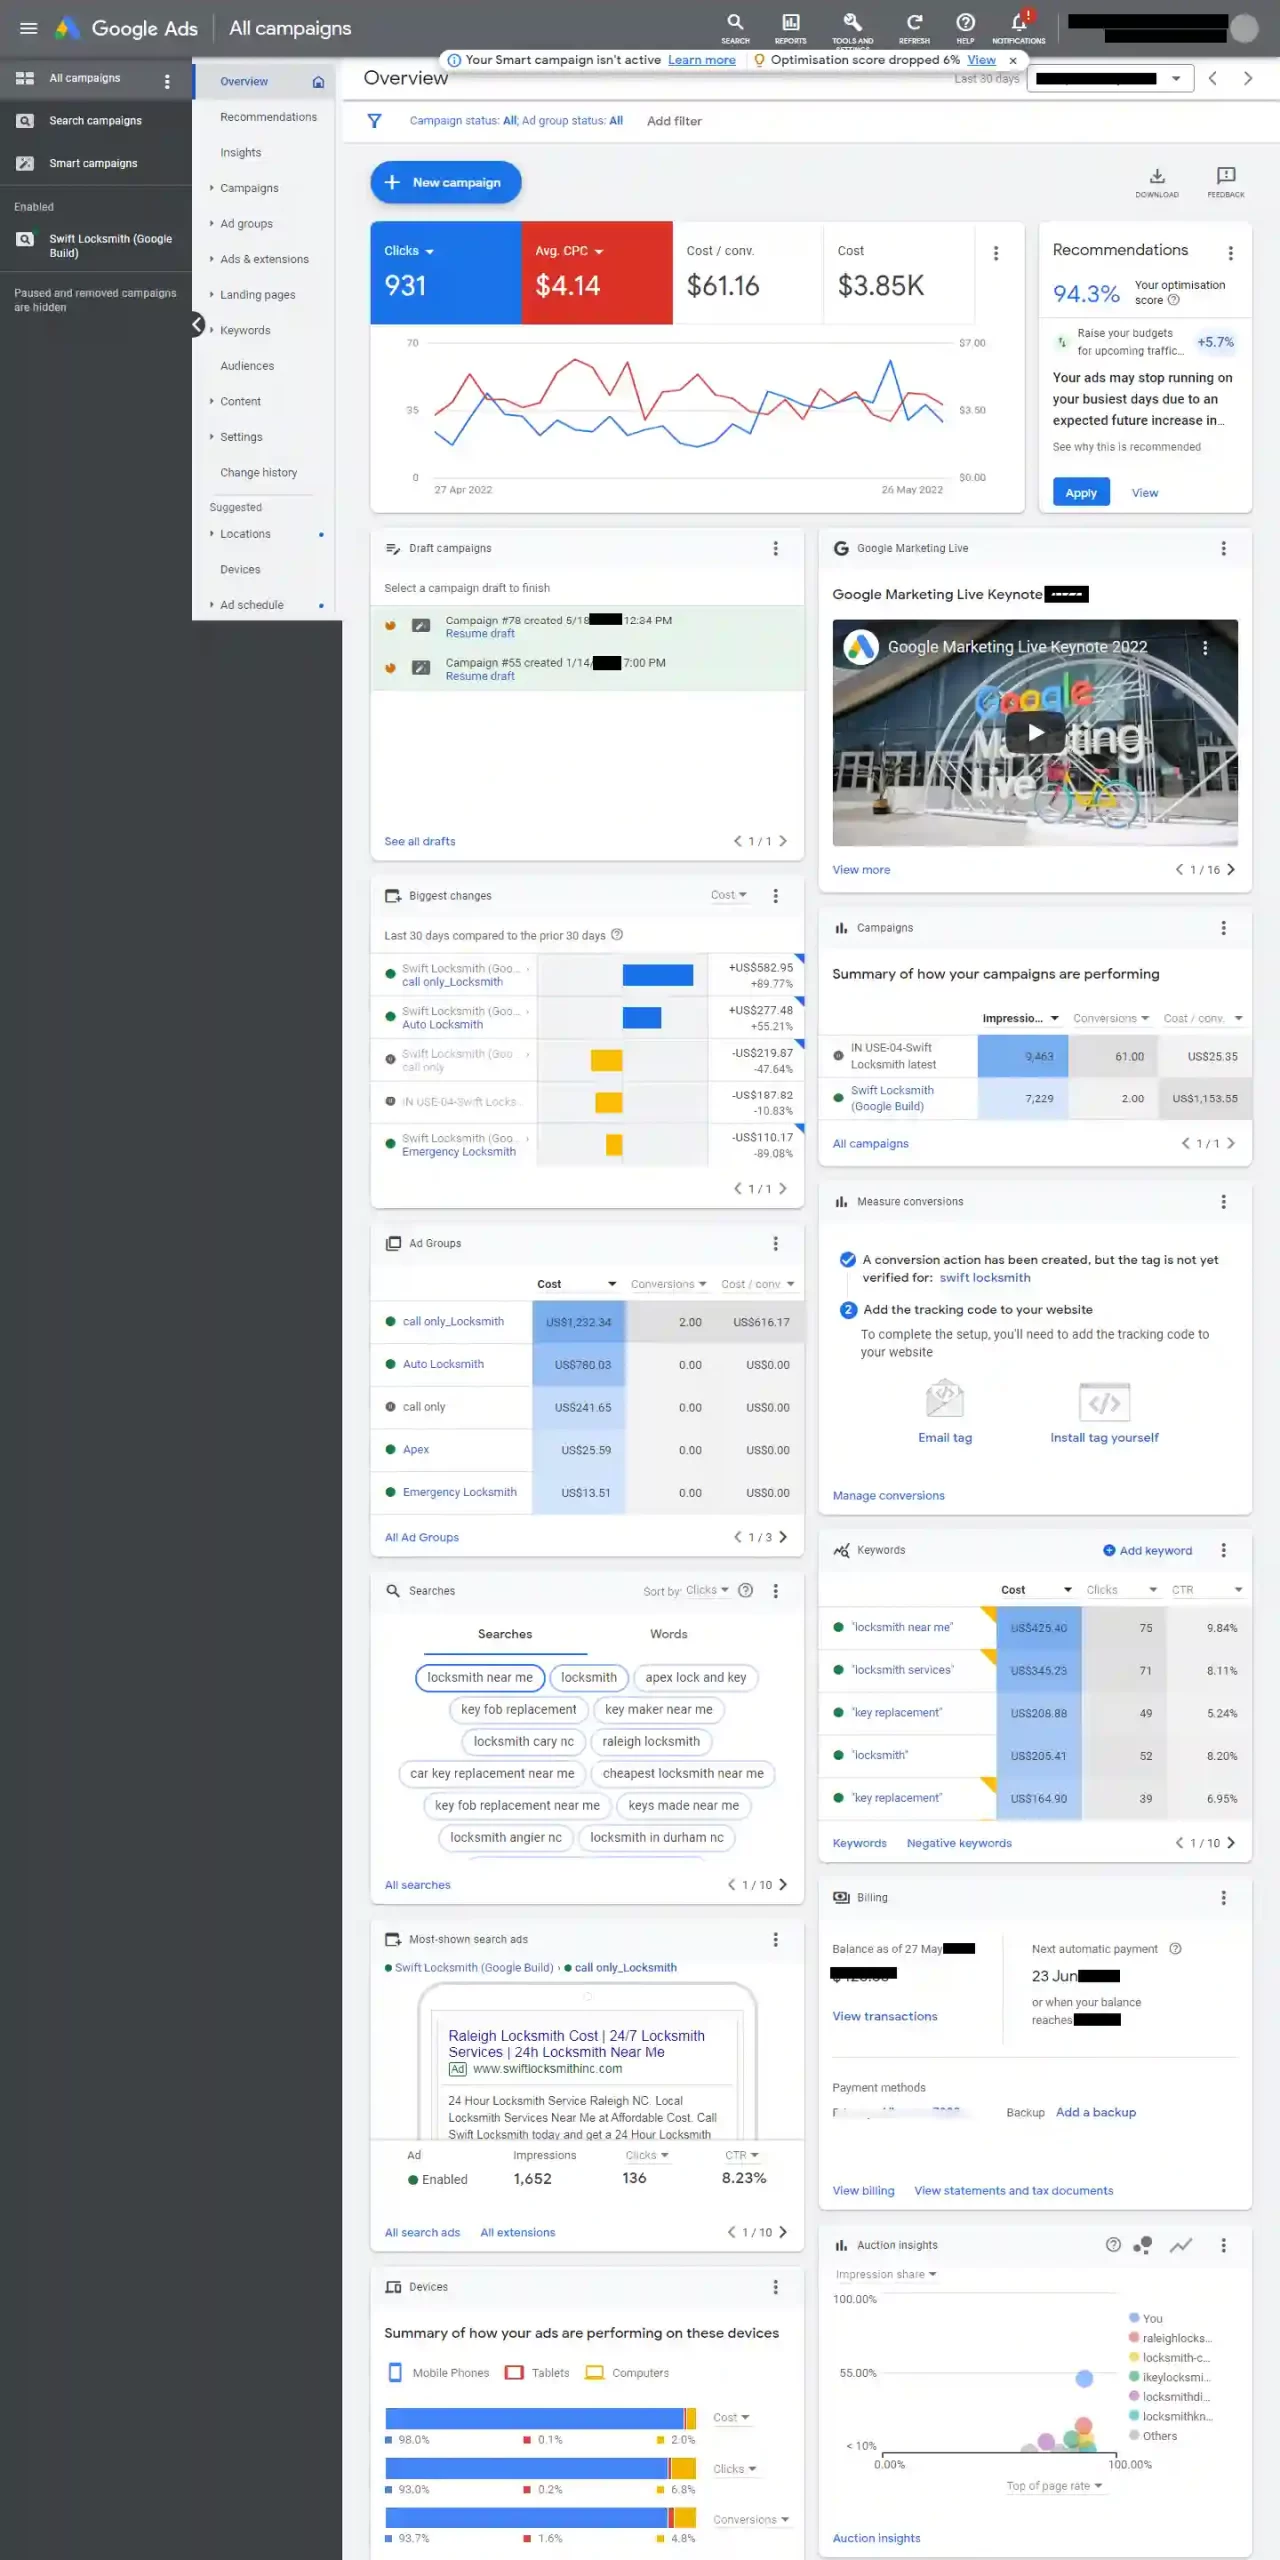Open the Avg. CPC metric dropdown

point(569,251)
